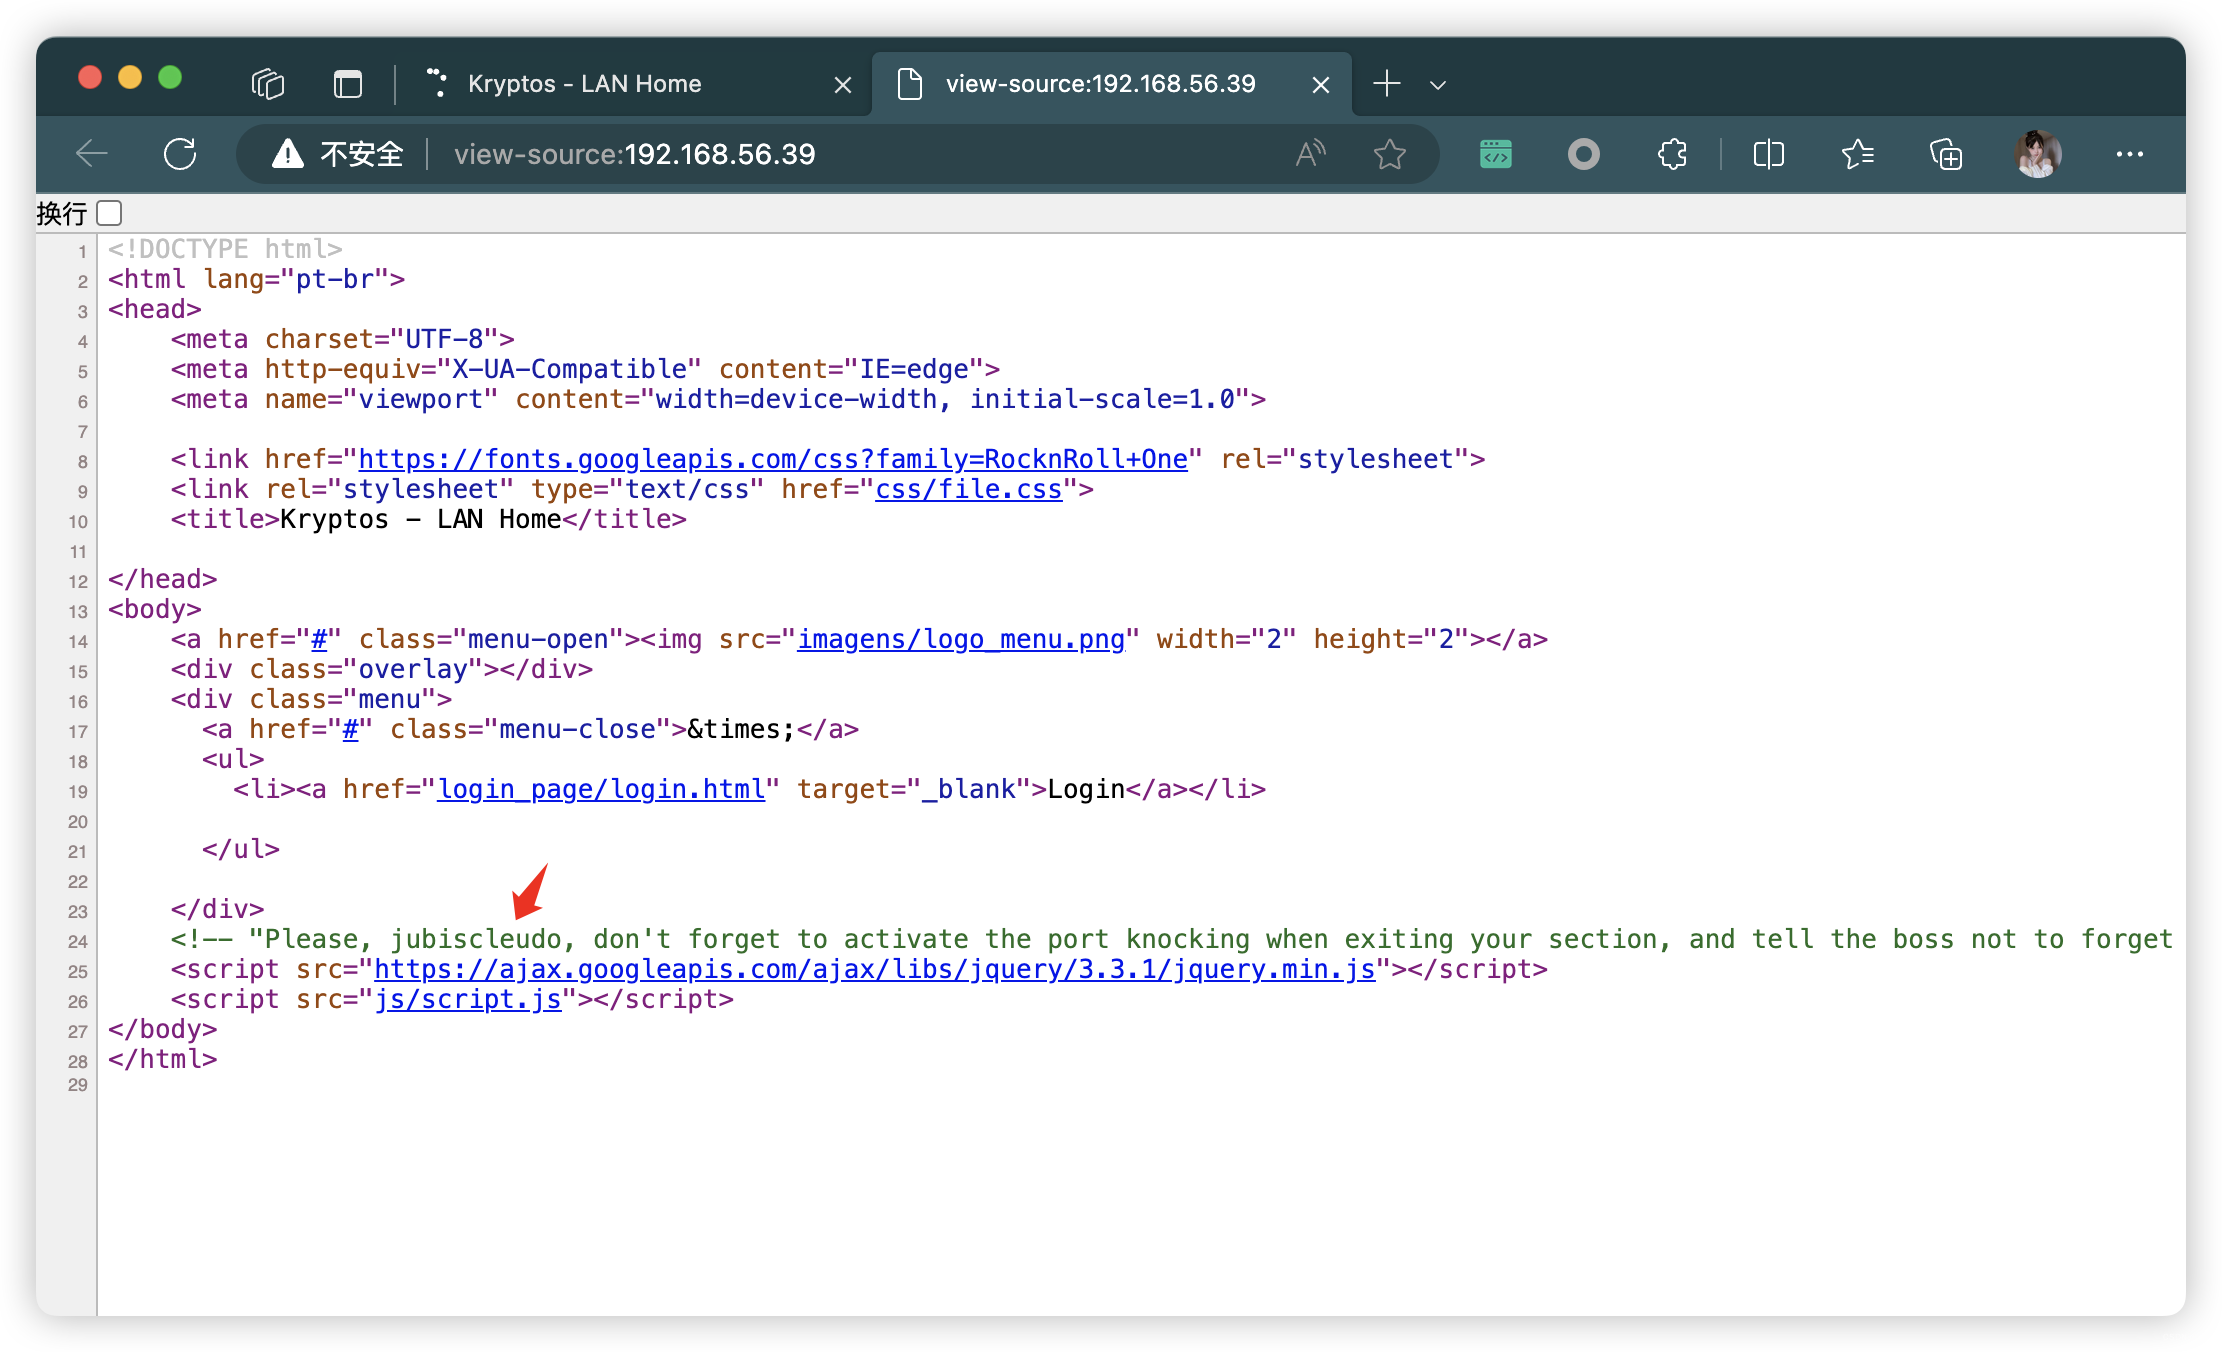Viewport: 2222px width, 1352px height.
Task: Click the 'Kryptos – LAN Home' title text
Action: point(421,519)
